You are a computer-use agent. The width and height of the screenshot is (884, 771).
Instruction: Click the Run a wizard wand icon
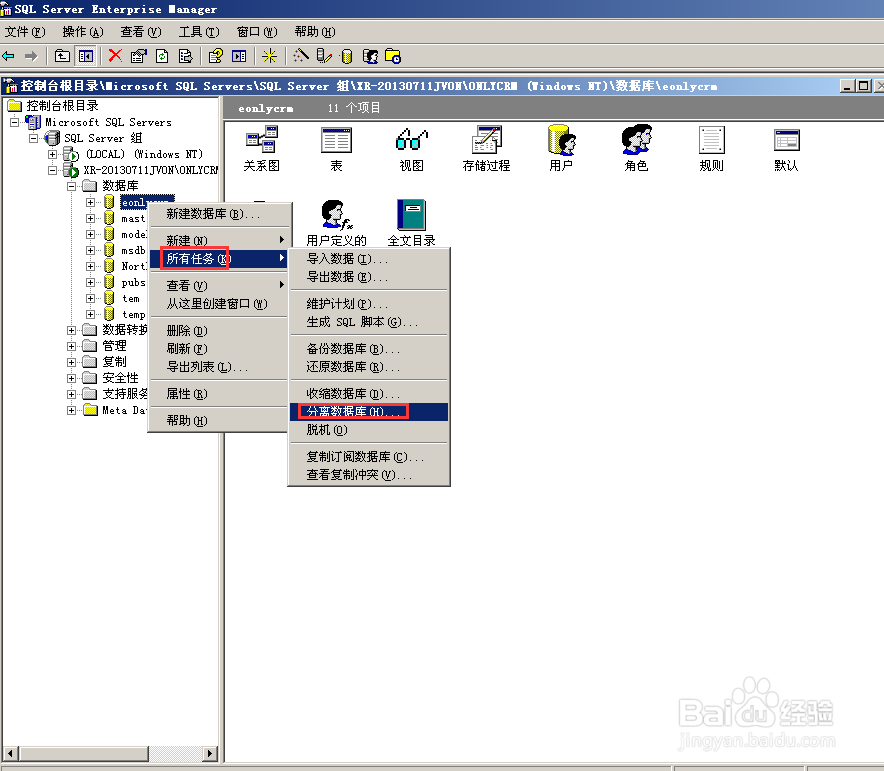(x=301, y=56)
